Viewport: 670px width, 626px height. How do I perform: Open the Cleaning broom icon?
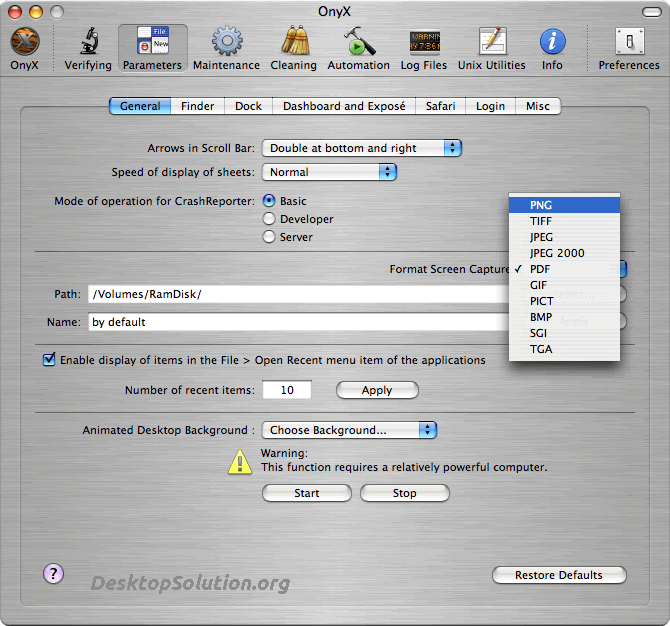pyautogui.click(x=293, y=43)
